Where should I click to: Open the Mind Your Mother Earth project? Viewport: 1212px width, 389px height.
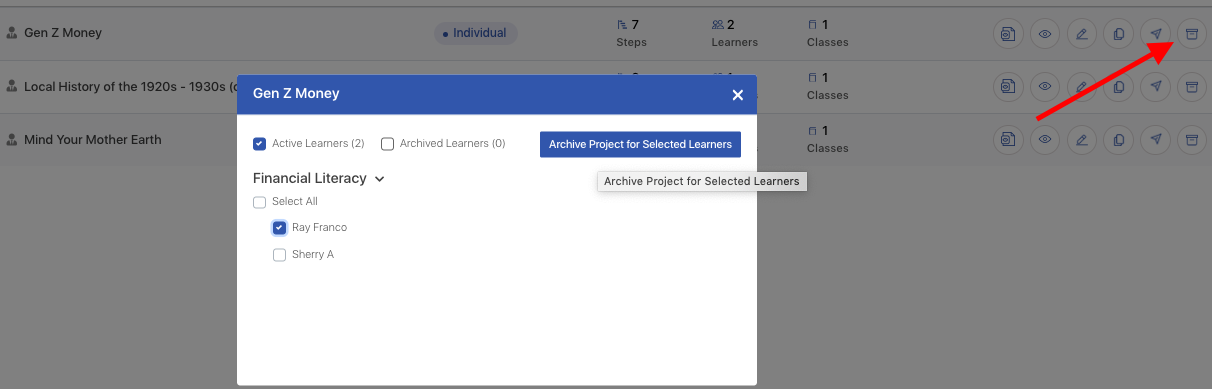[x=92, y=139]
